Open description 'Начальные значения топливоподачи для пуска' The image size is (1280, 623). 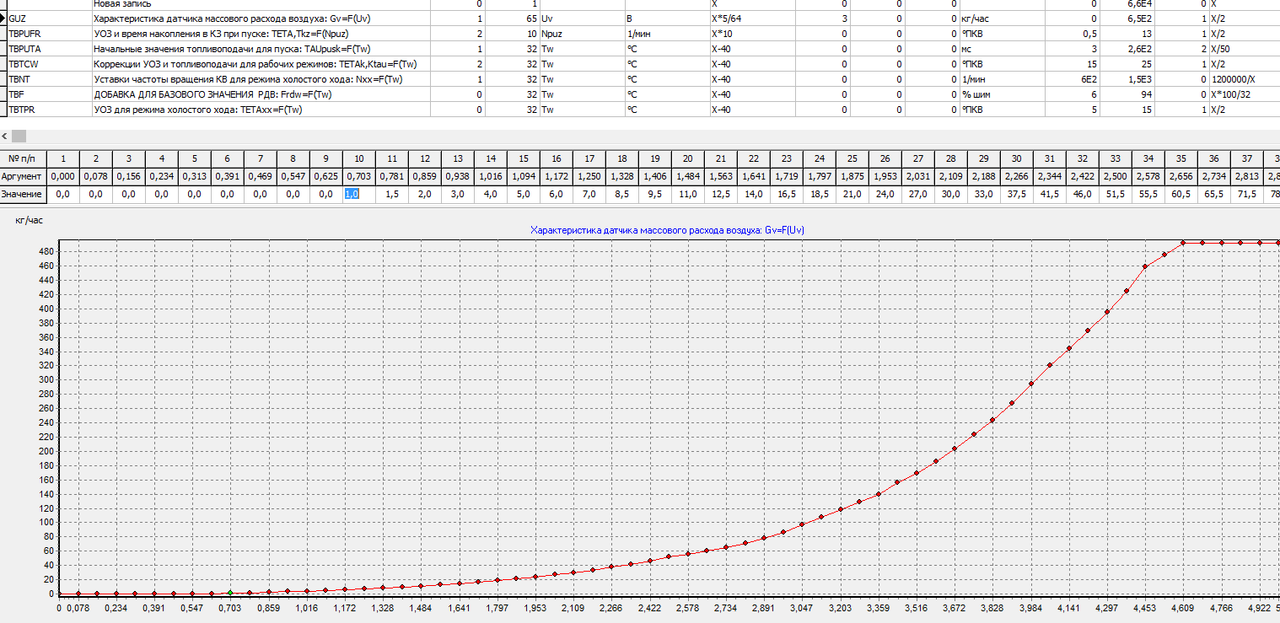tap(232, 49)
